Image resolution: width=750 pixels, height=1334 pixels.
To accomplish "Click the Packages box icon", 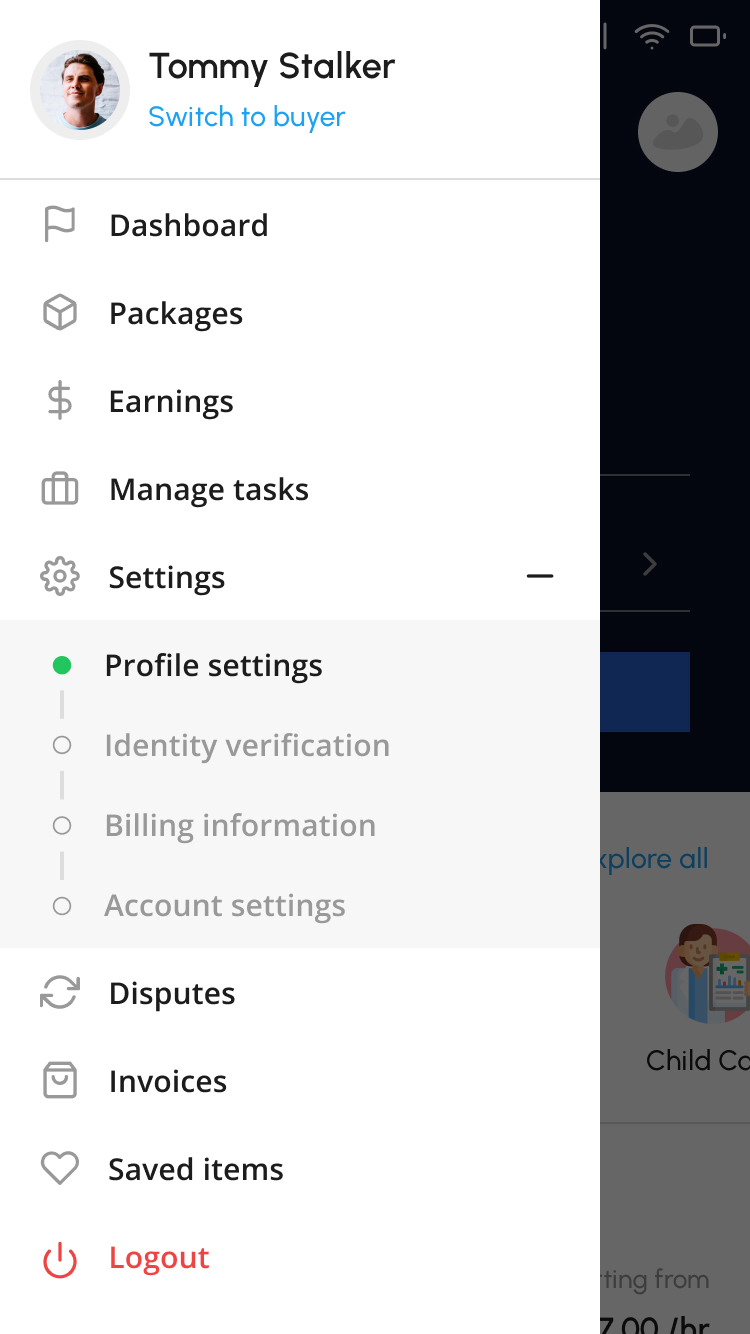I will tap(60, 313).
